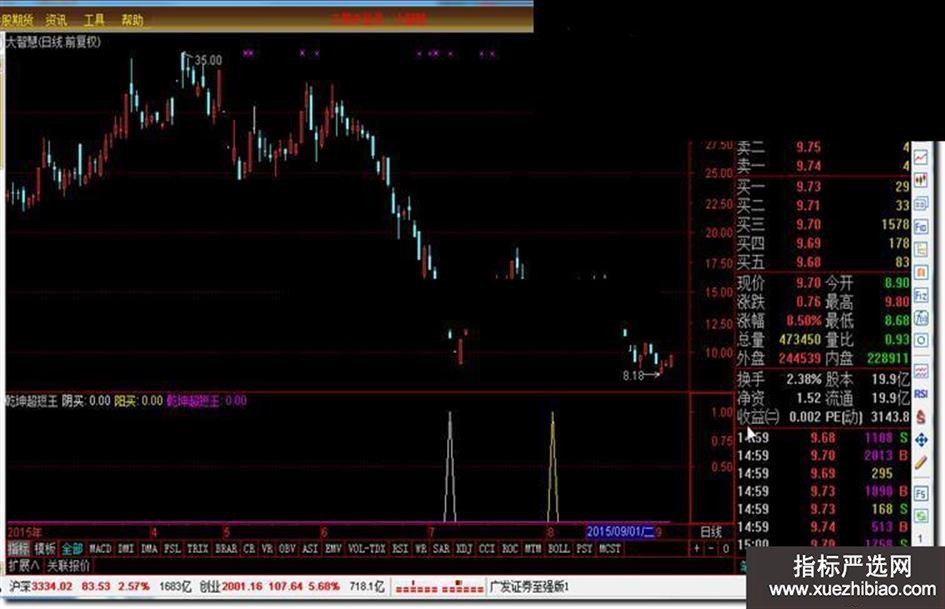Click 广发证券至强版 in status bar
The height and width of the screenshot is (609, 945).
[530, 586]
